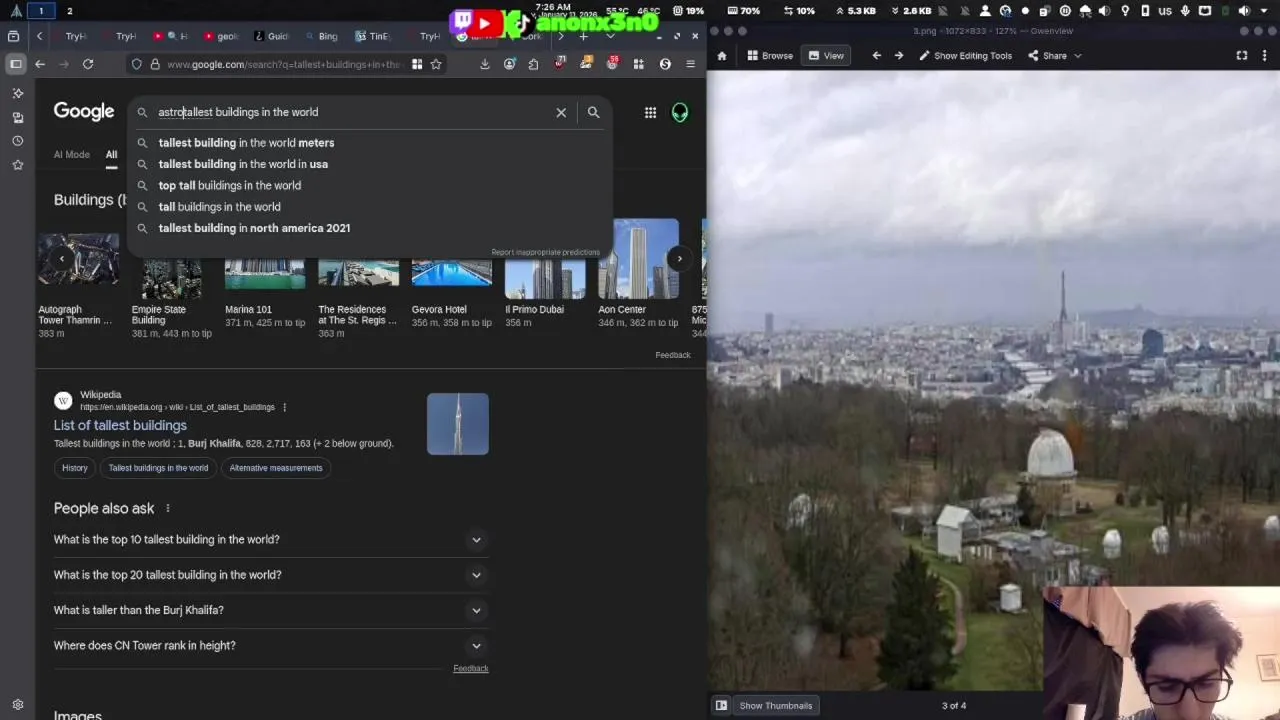
Task: Expand CN Tower rank question
Action: click(x=271, y=646)
